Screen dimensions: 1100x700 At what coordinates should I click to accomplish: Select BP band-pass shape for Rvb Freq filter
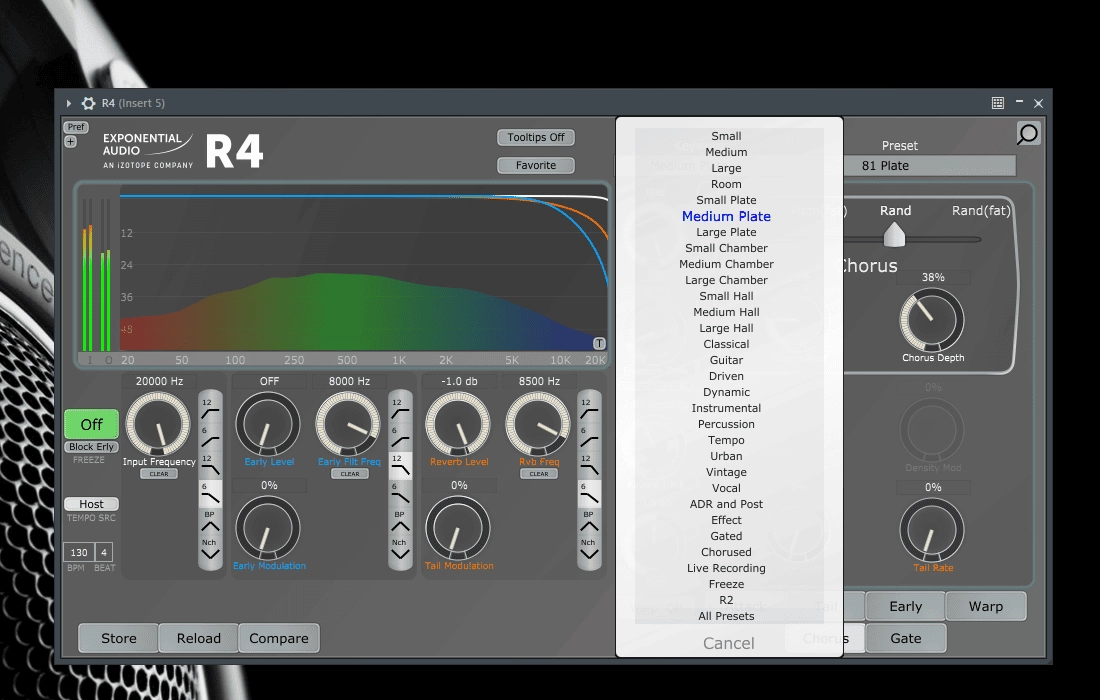pyautogui.click(x=589, y=521)
